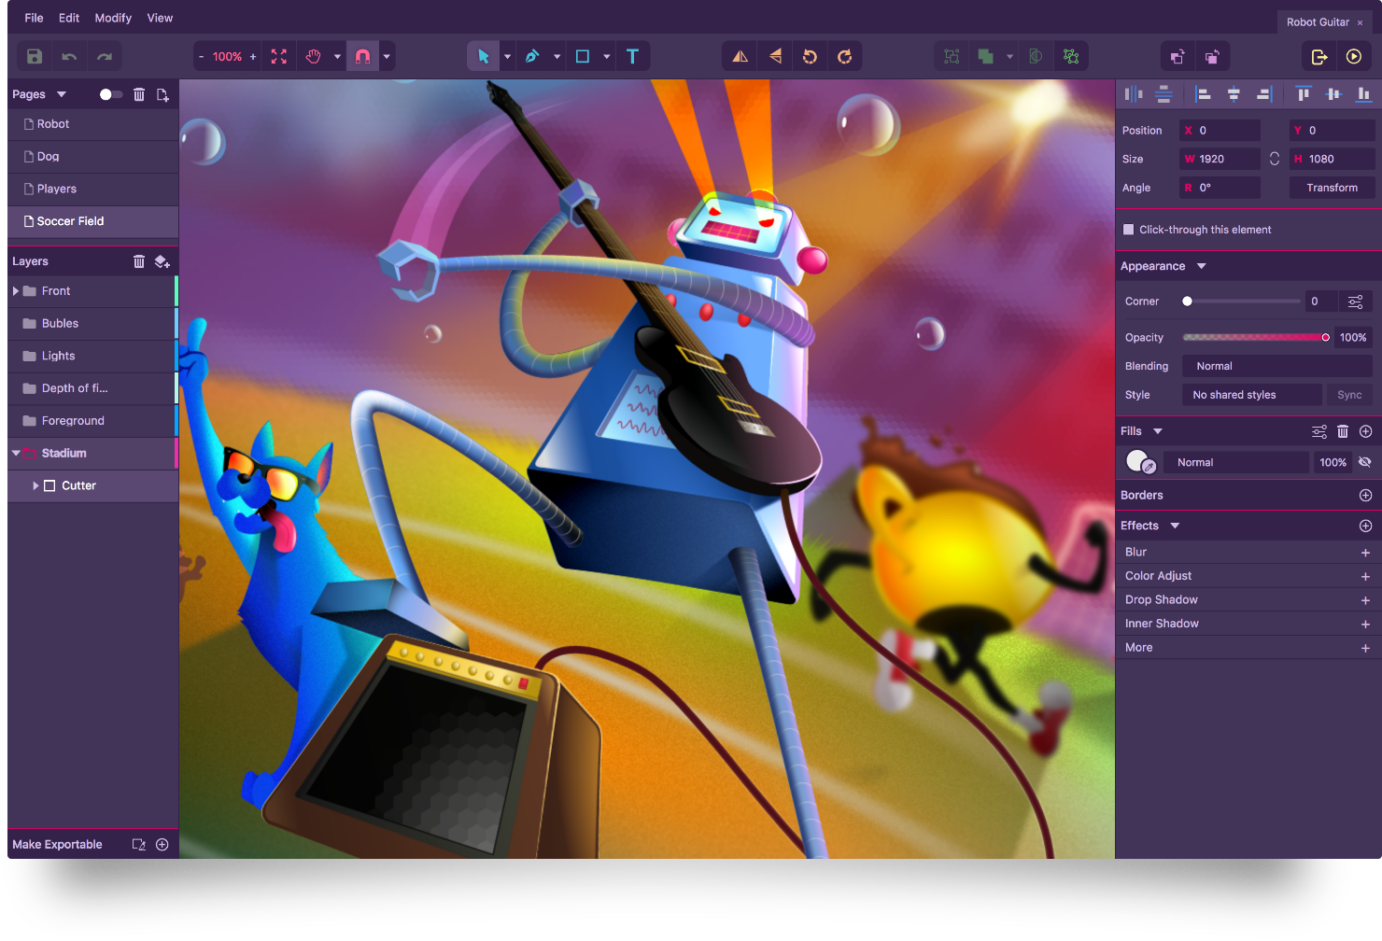Open the Blending mode dropdown
The height and width of the screenshot is (941, 1382).
pos(1277,365)
